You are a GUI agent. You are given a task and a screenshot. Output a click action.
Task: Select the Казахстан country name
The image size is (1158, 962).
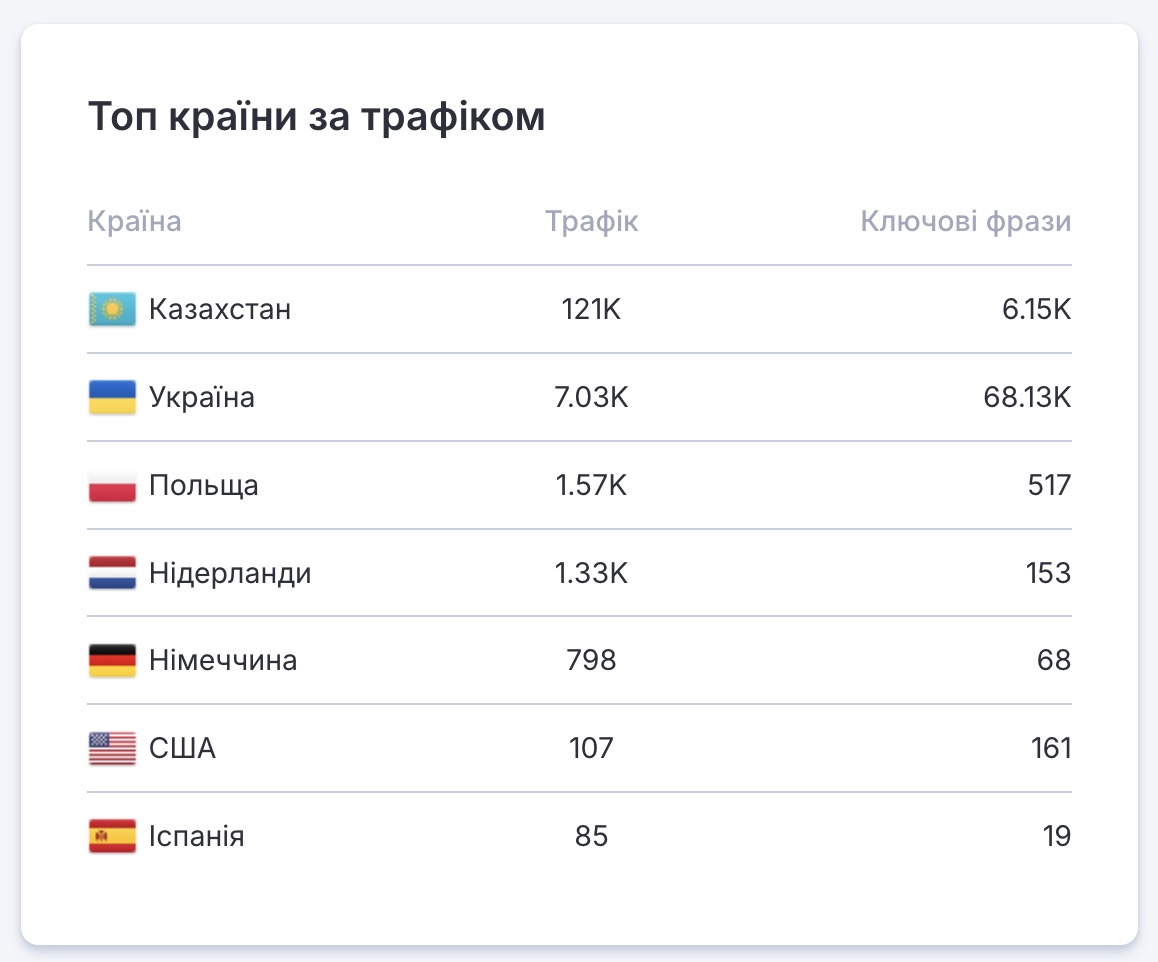pos(220,310)
